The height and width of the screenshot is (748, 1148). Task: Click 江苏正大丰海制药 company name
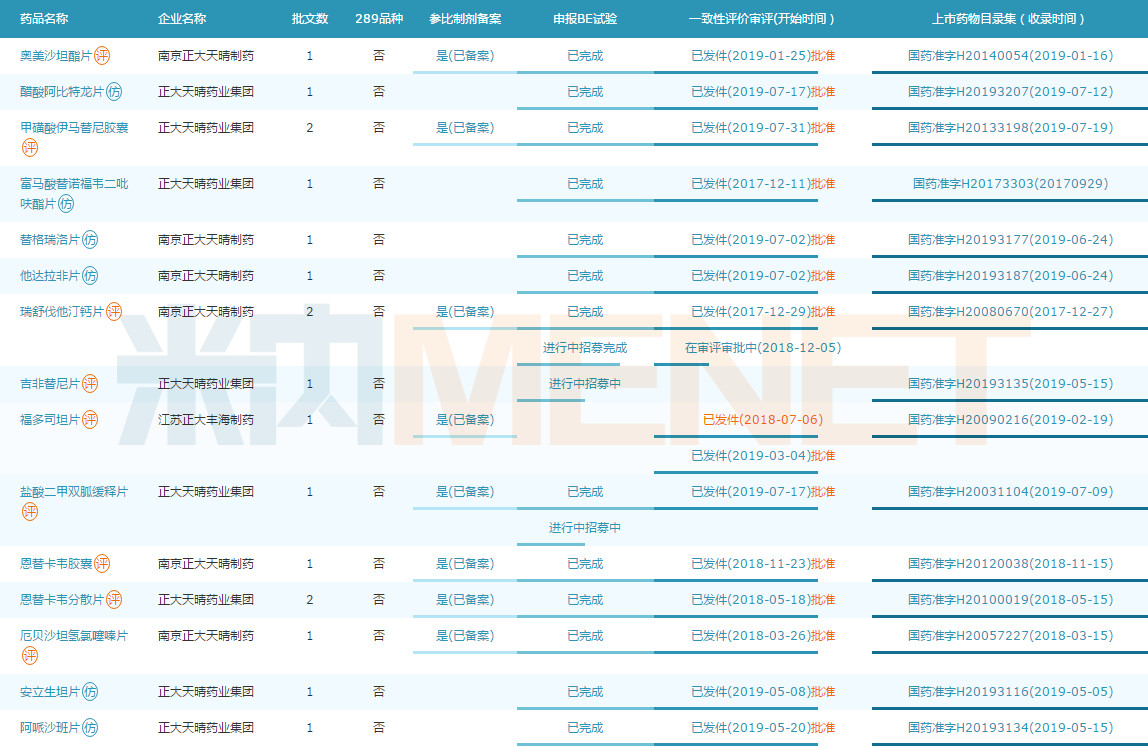206,419
